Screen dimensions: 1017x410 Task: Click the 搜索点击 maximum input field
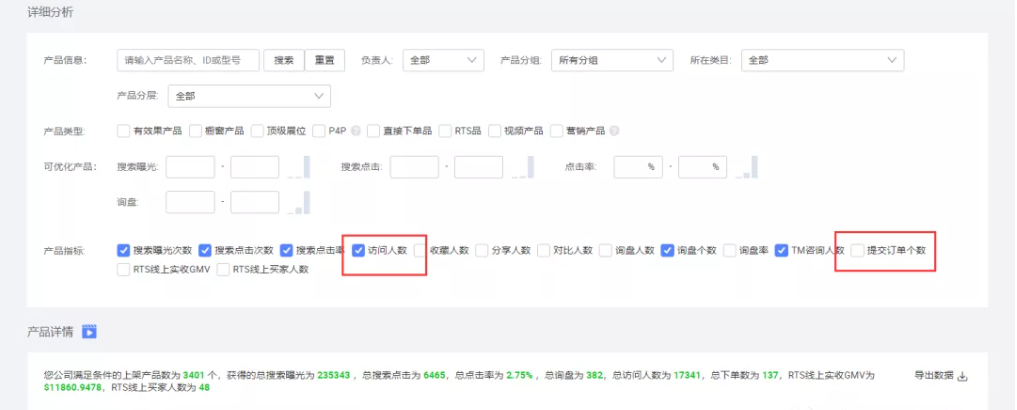pyautogui.click(x=479, y=167)
